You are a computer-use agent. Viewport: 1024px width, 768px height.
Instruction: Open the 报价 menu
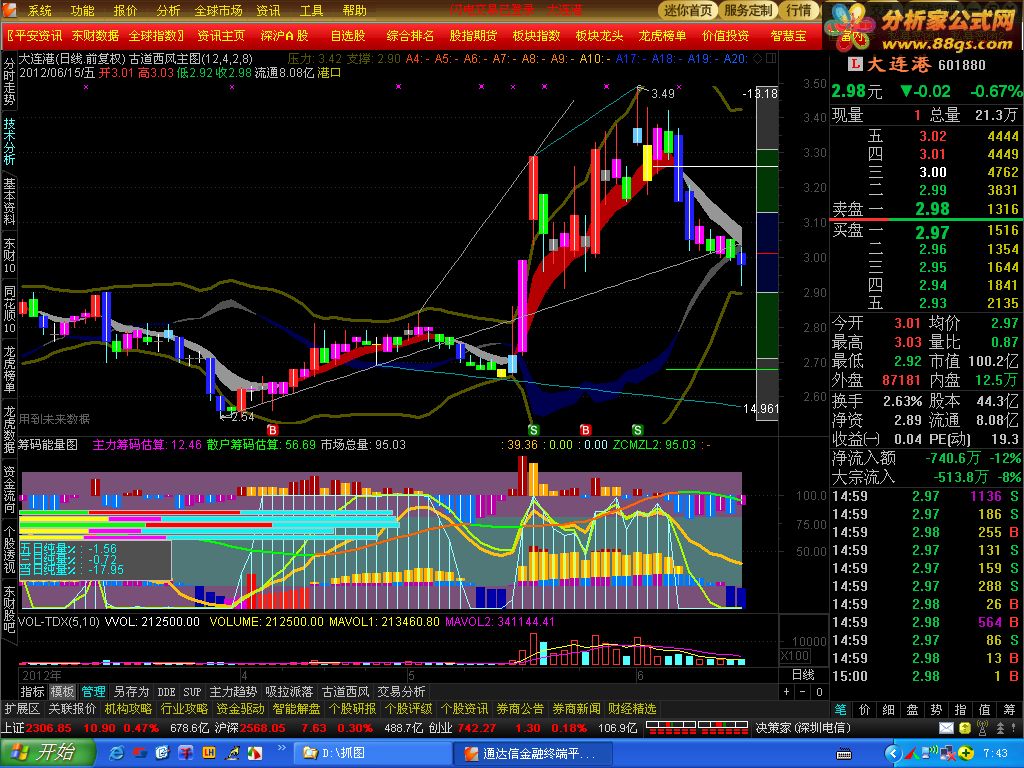[x=125, y=10]
